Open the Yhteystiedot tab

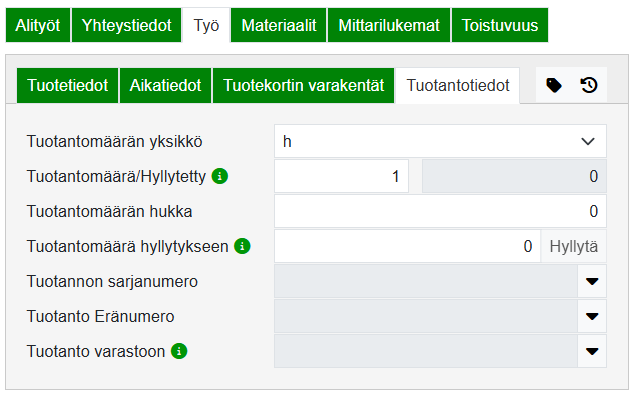[x=126, y=25]
